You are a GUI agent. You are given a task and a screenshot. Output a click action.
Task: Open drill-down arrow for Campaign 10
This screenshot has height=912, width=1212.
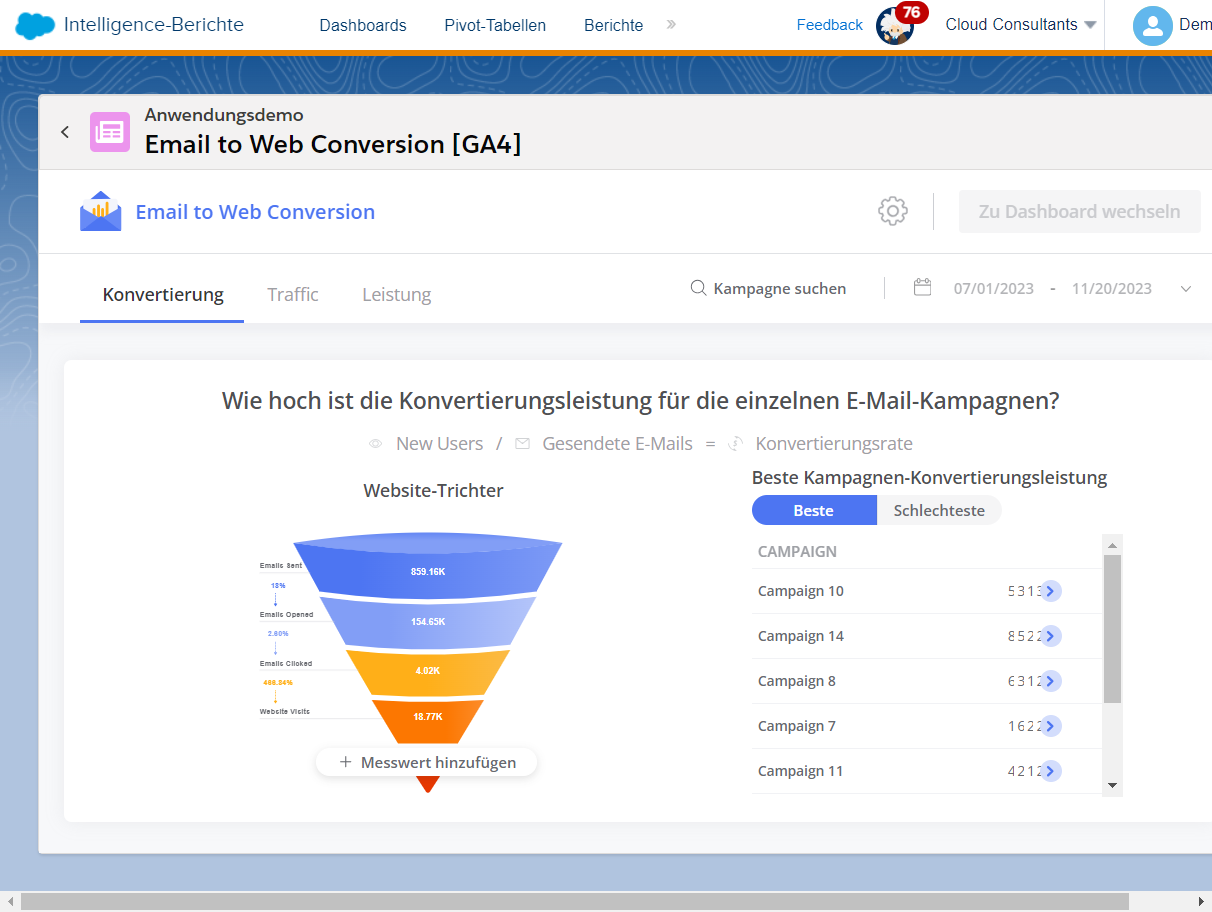point(1050,591)
